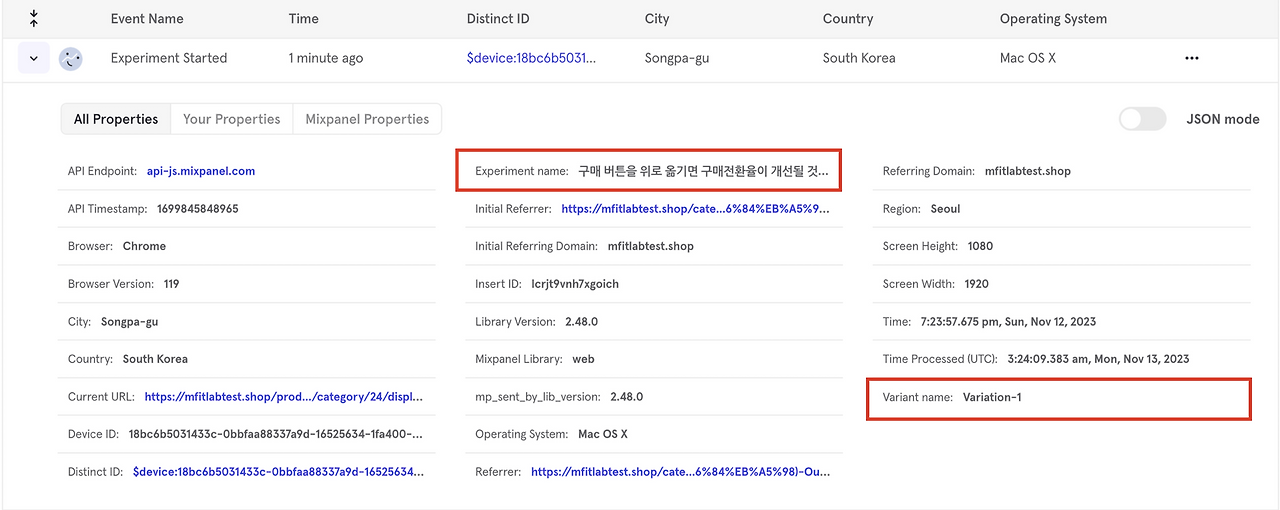Click South Korea in the event row
1280x510 pixels.
click(x=859, y=58)
